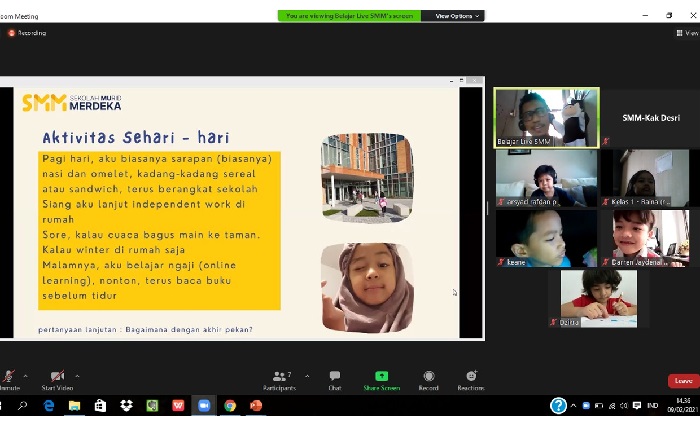The width and height of the screenshot is (700, 423).
Task: Expand the arrow beside Participants
Action: [x=307, y=377]
